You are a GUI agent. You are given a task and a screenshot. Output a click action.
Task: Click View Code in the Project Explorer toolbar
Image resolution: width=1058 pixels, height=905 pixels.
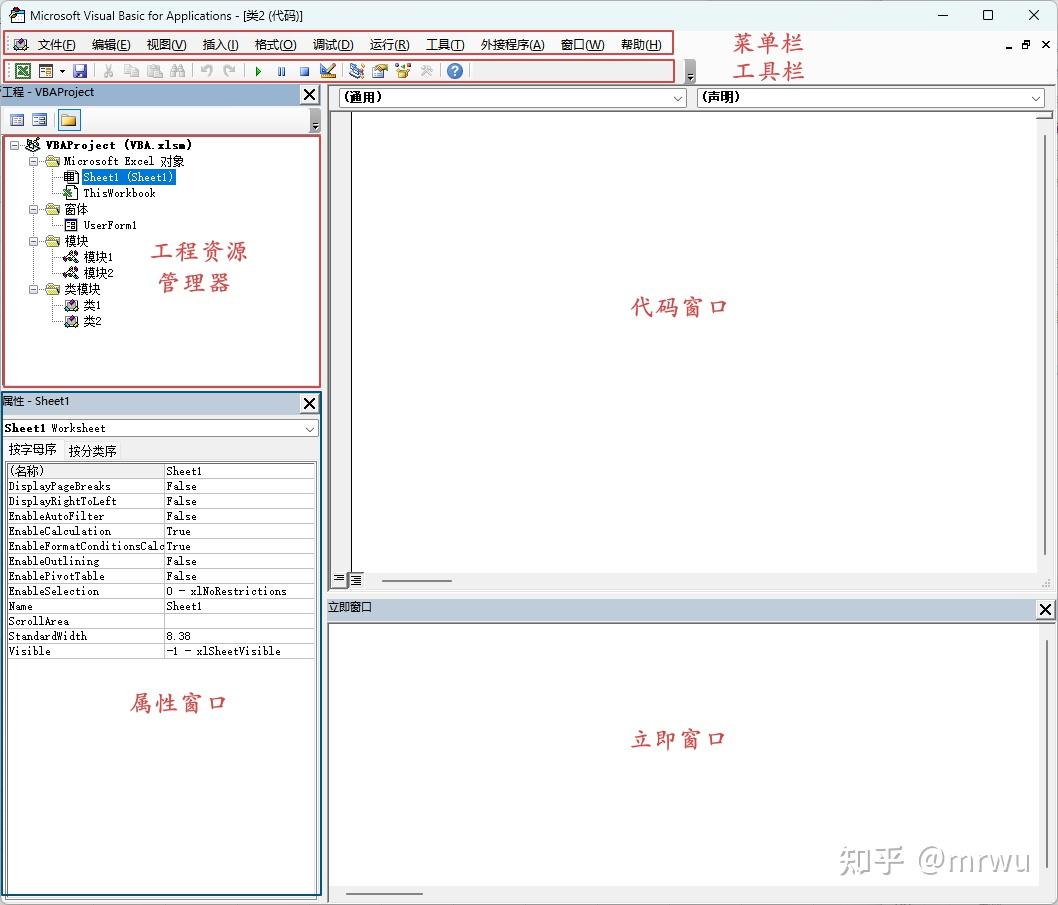17,119
